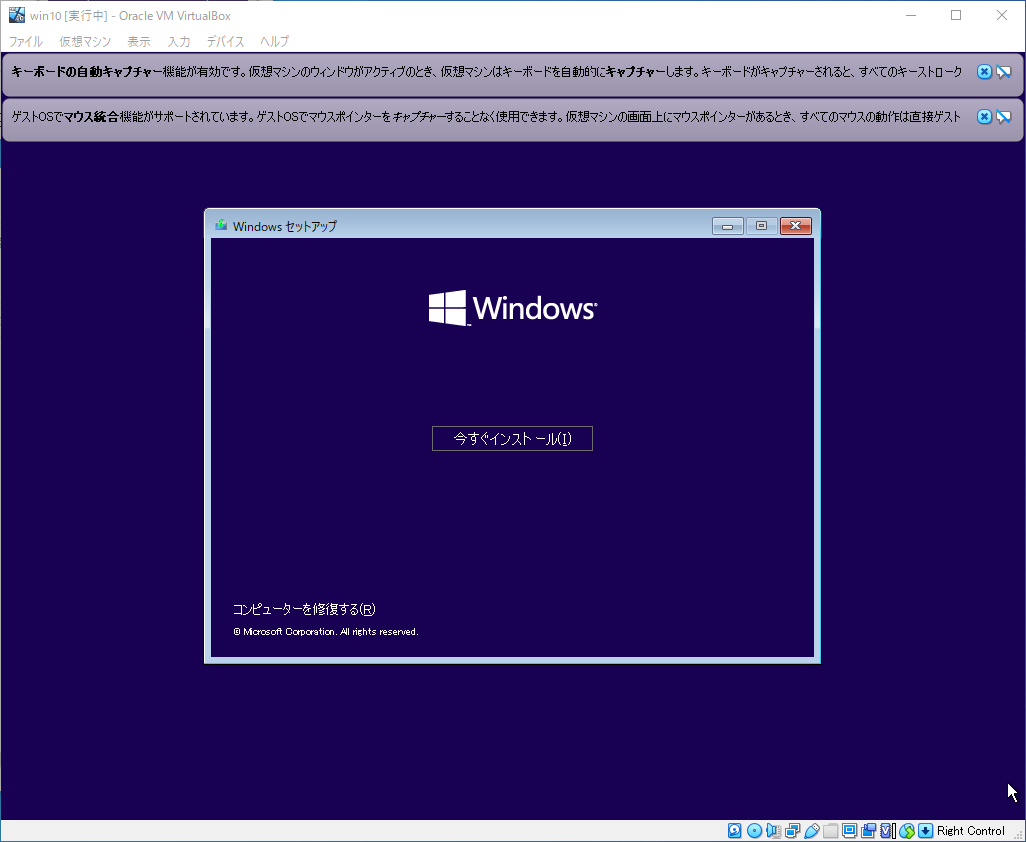Open the 仮想マシン menu

click(85, 41)
